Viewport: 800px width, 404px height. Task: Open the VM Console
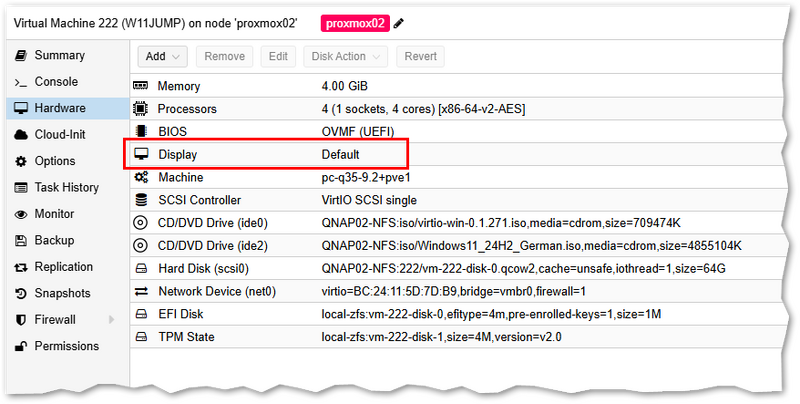(x=55, y=81)
